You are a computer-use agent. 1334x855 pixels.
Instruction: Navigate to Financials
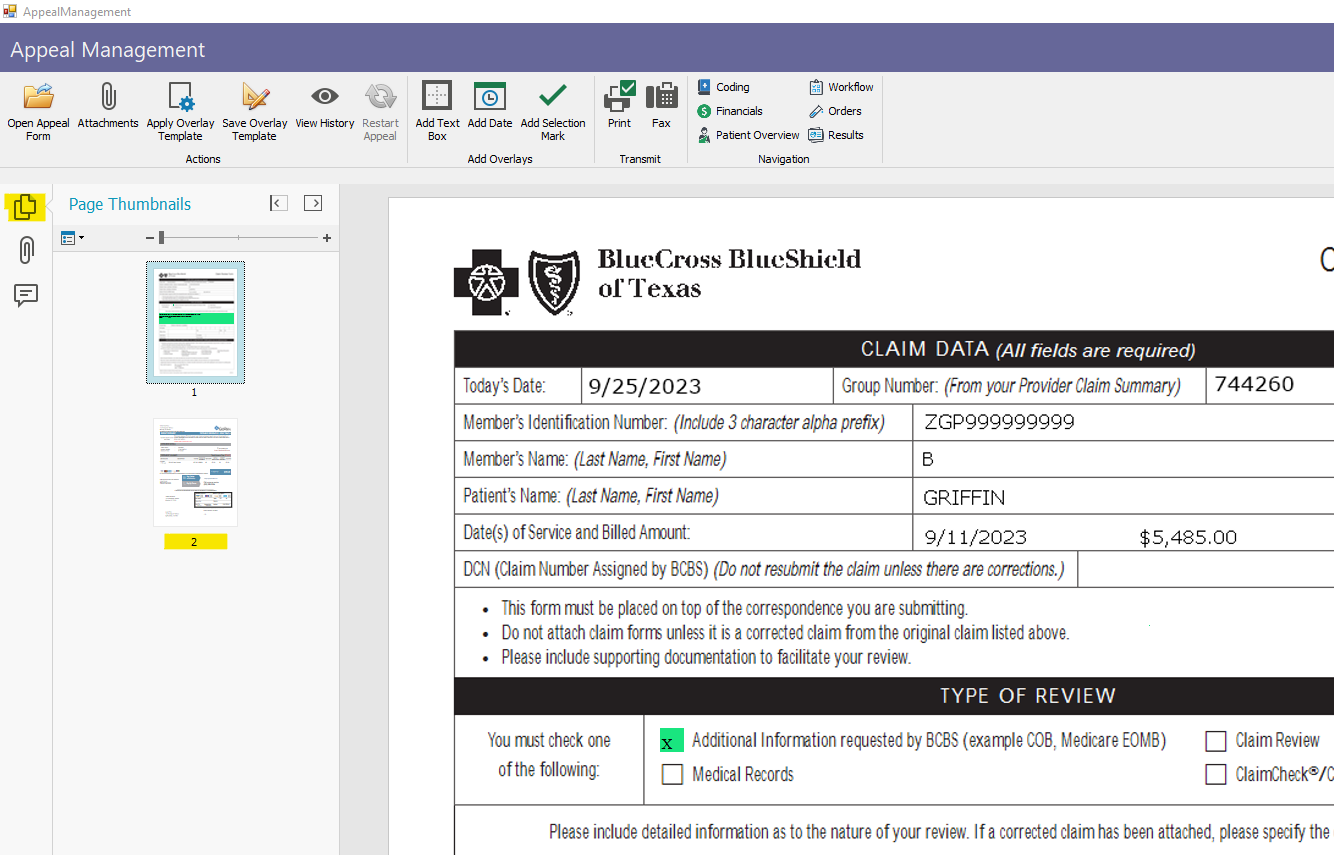click(730, 111)
